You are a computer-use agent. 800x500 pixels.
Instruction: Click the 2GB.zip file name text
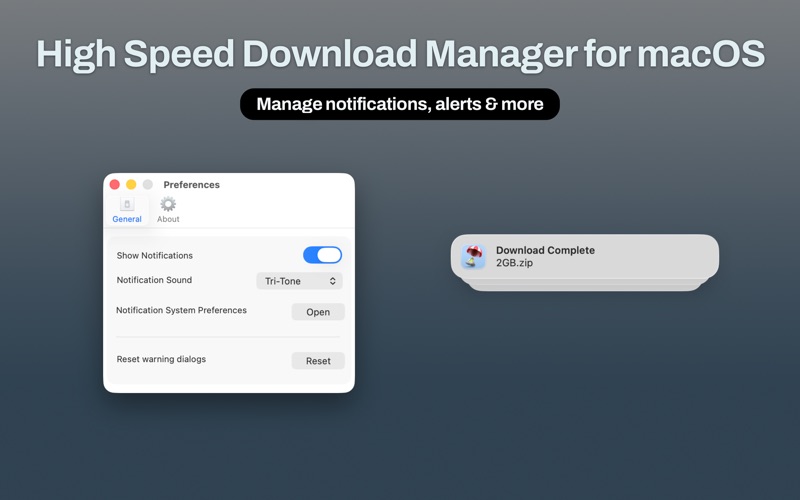[x=514, y=263]
